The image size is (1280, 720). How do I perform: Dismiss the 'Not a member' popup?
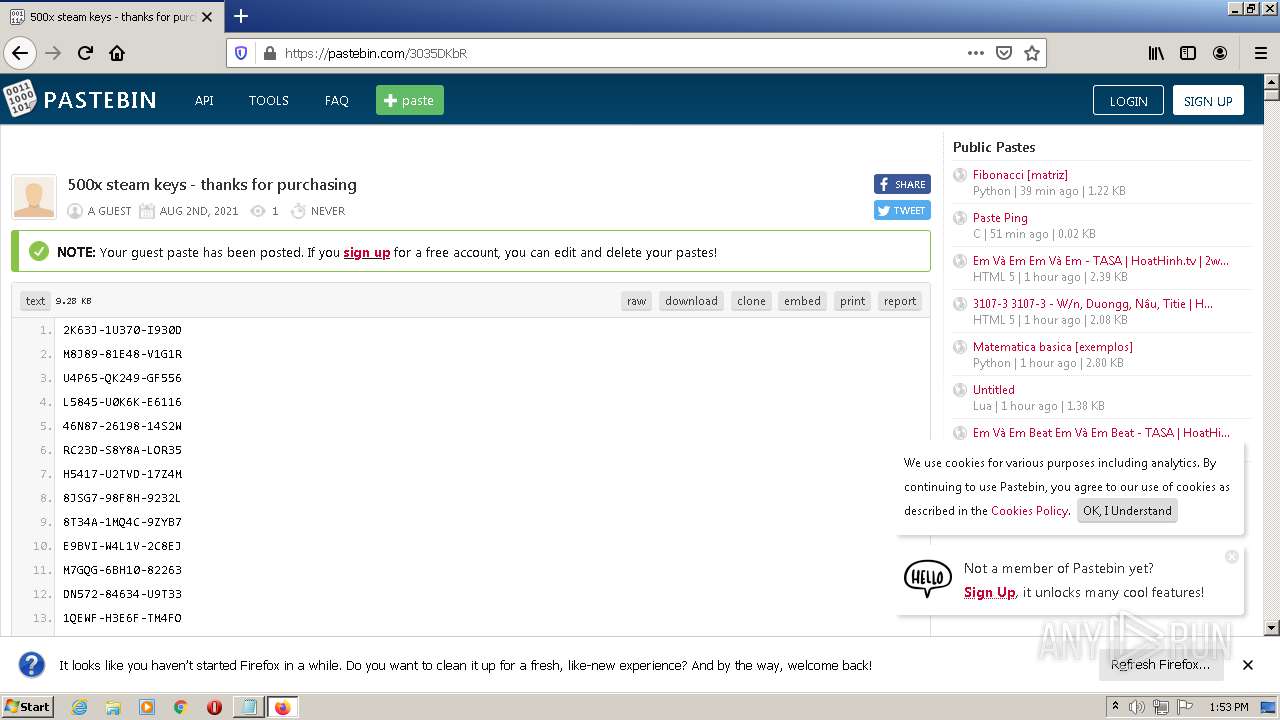pyautogui.click(x=1232, y=556)
